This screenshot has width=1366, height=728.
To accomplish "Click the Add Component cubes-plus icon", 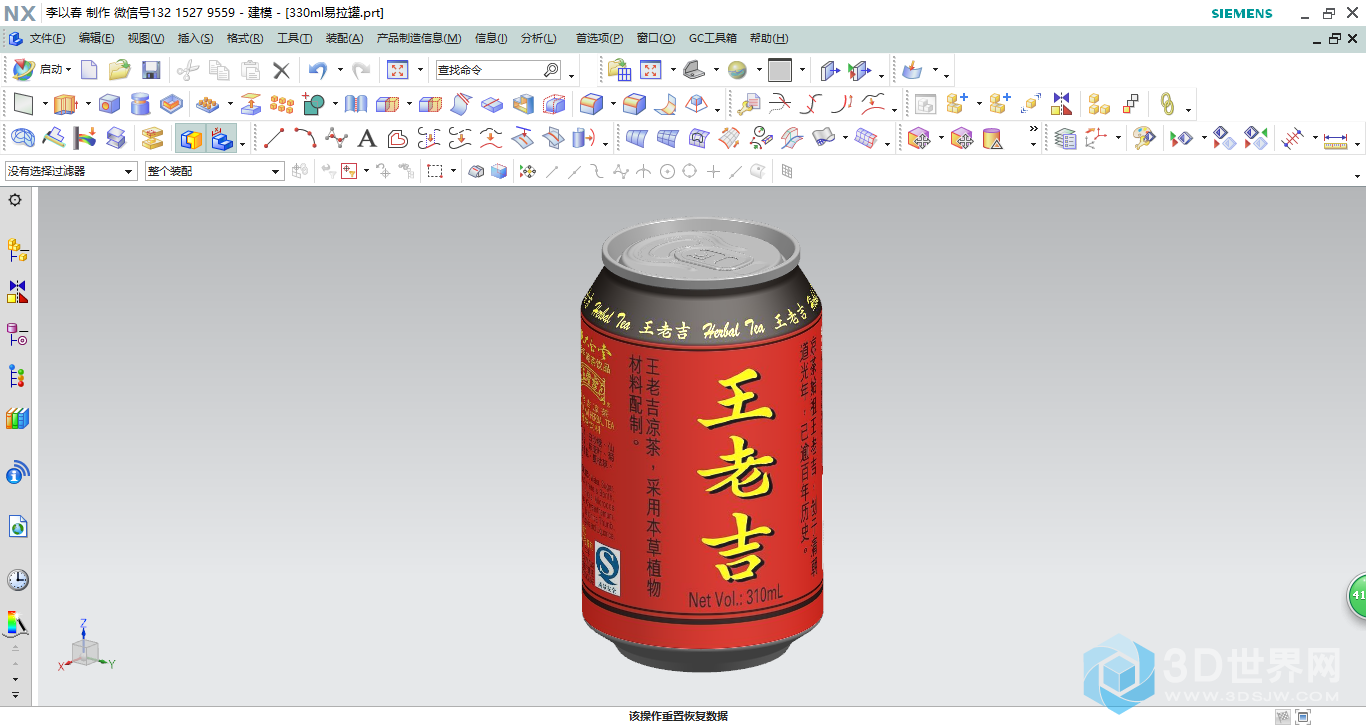I will [x=957, y=104].
